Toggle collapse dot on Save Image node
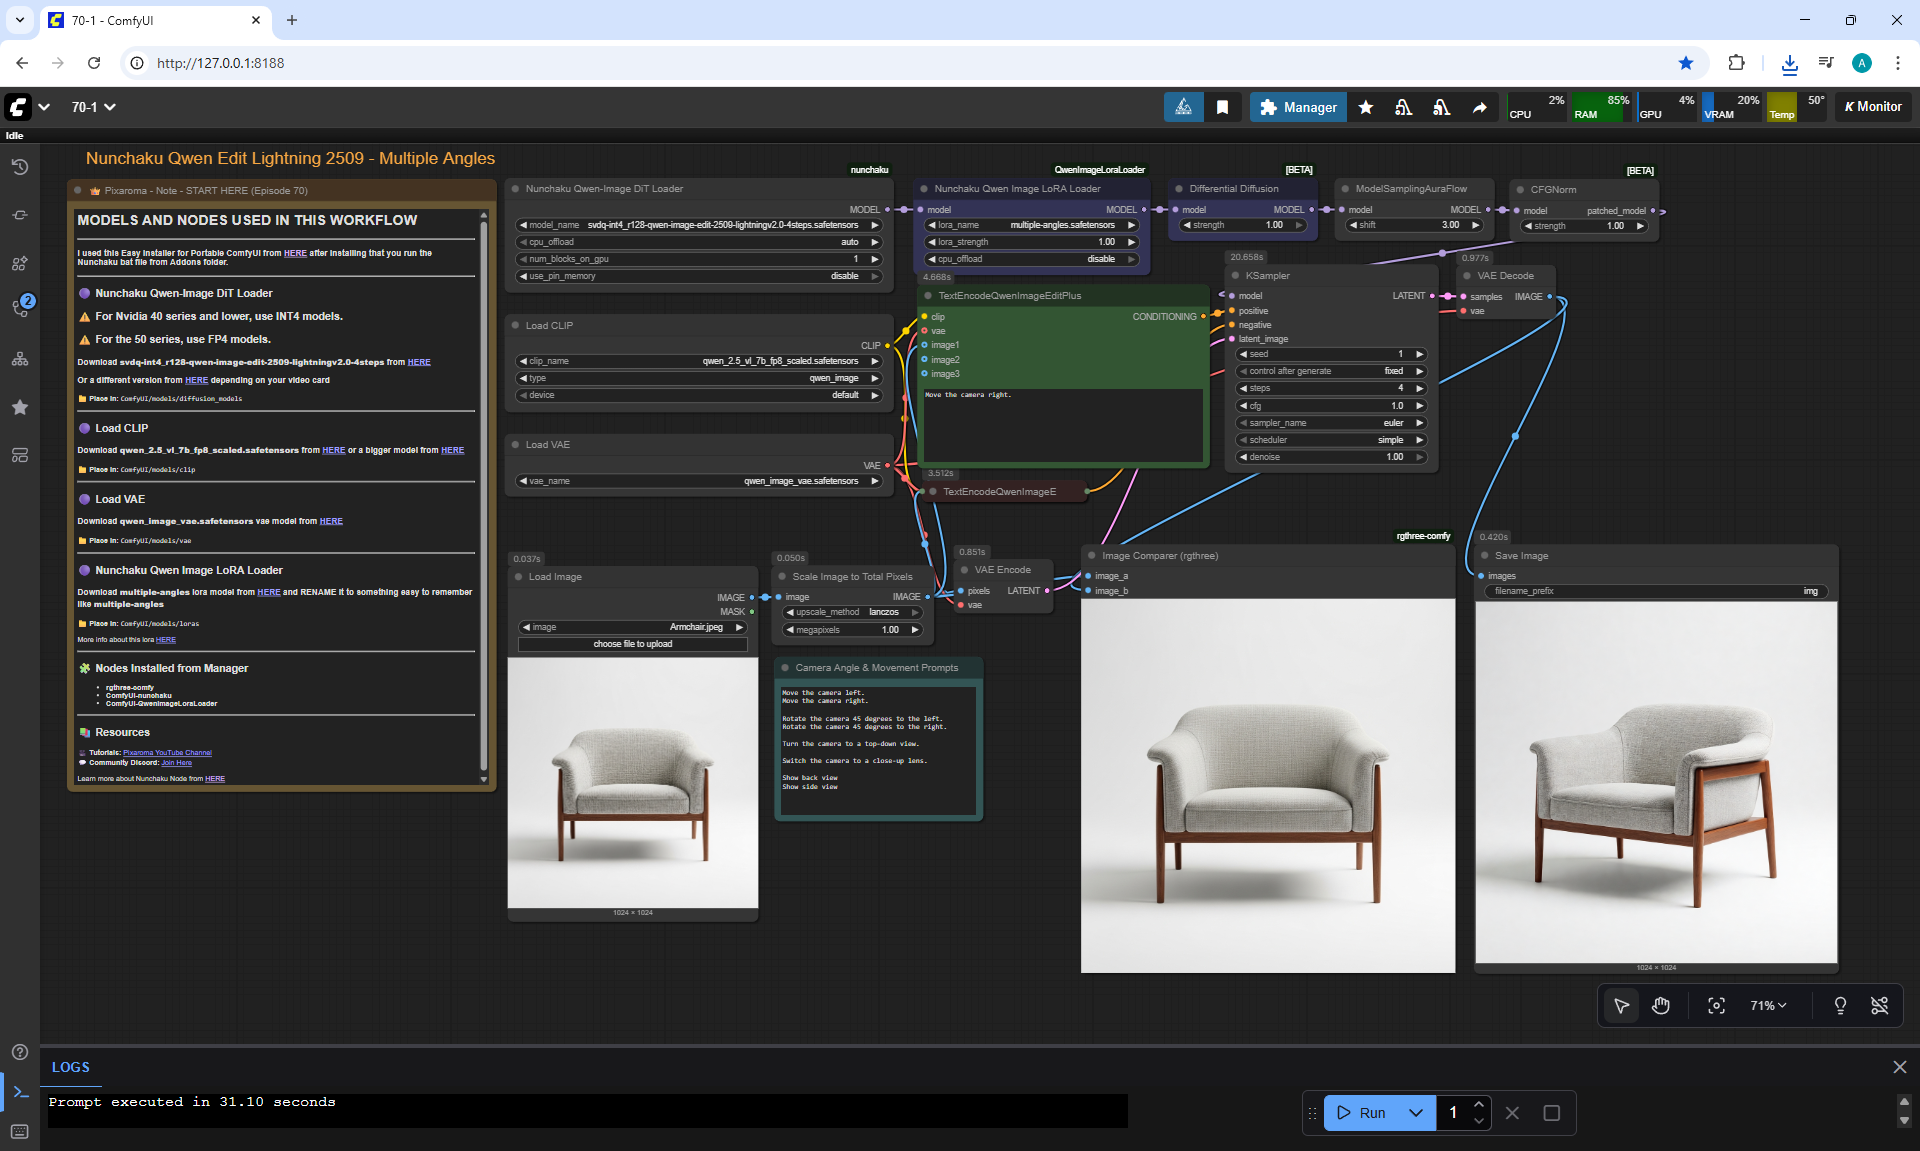The width and height of the screenshot is (1920, 1151). [x=1485, y=556]
